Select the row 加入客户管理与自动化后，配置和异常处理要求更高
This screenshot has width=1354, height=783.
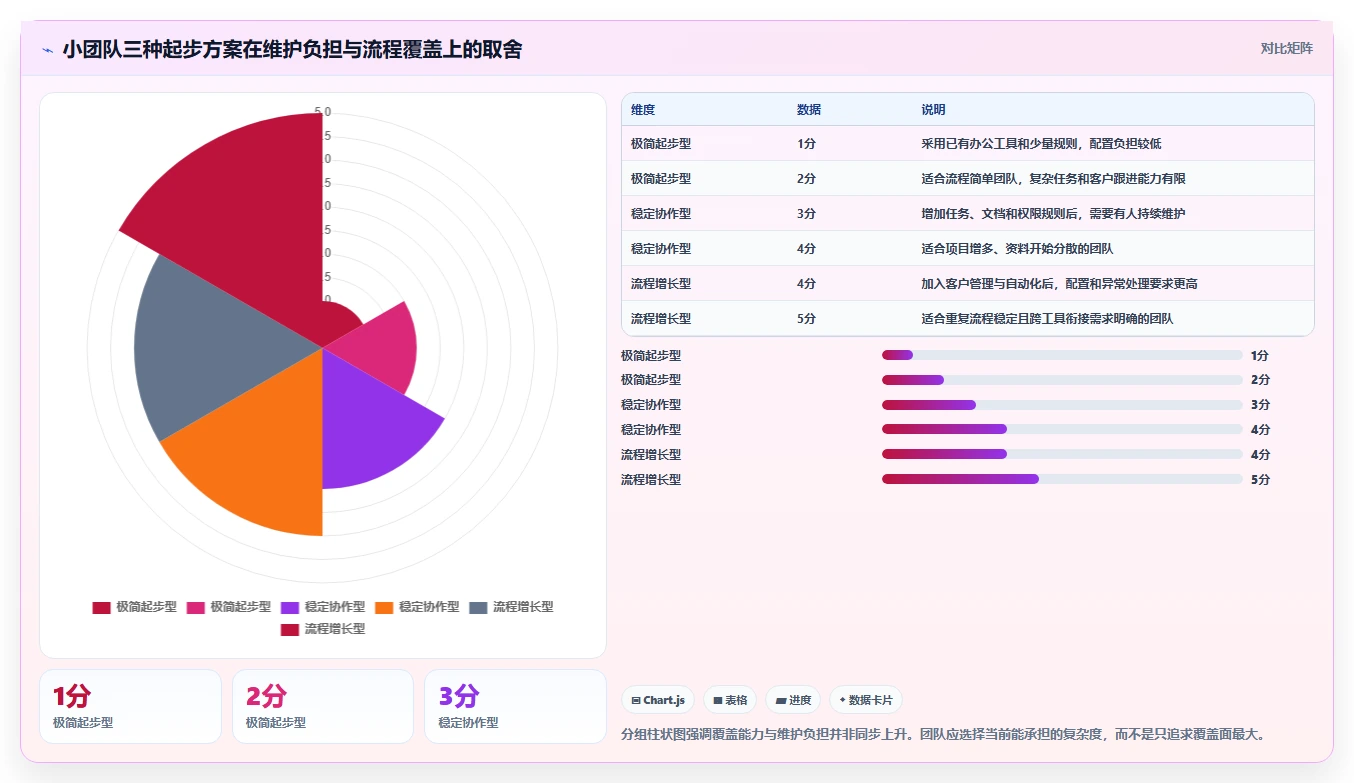point(967,283)
